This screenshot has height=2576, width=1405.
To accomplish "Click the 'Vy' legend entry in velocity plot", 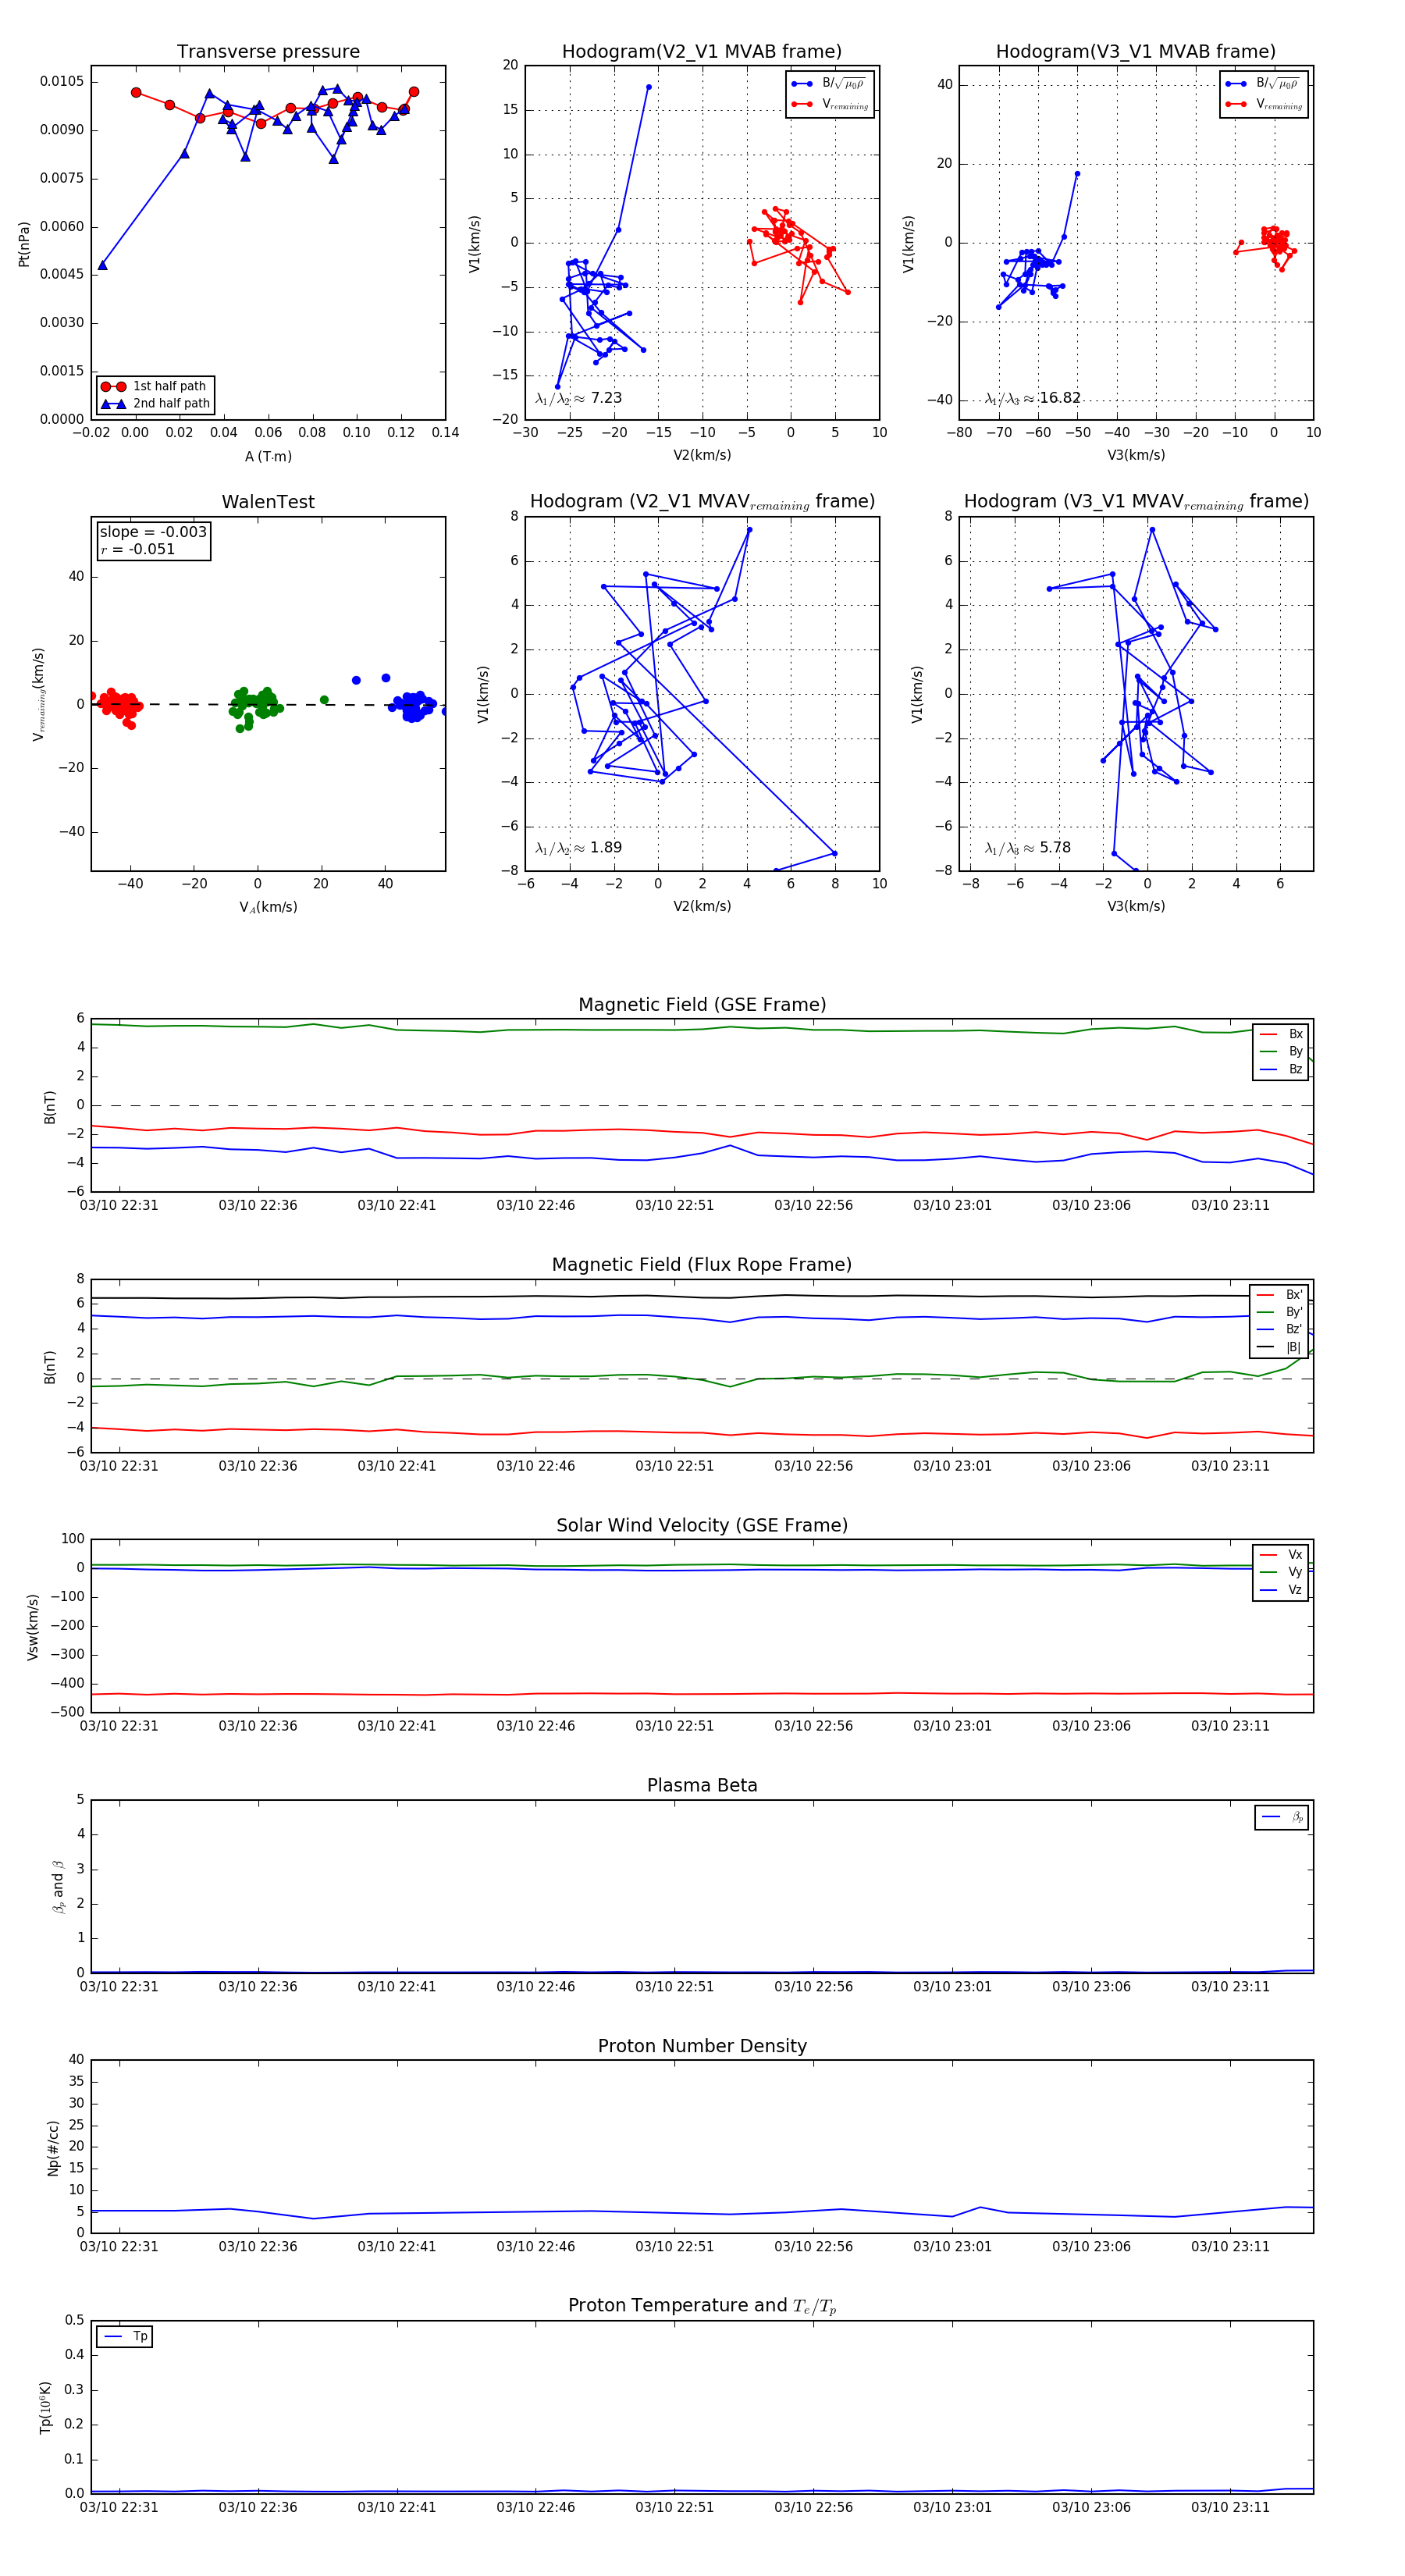I will [1281, 1572].
